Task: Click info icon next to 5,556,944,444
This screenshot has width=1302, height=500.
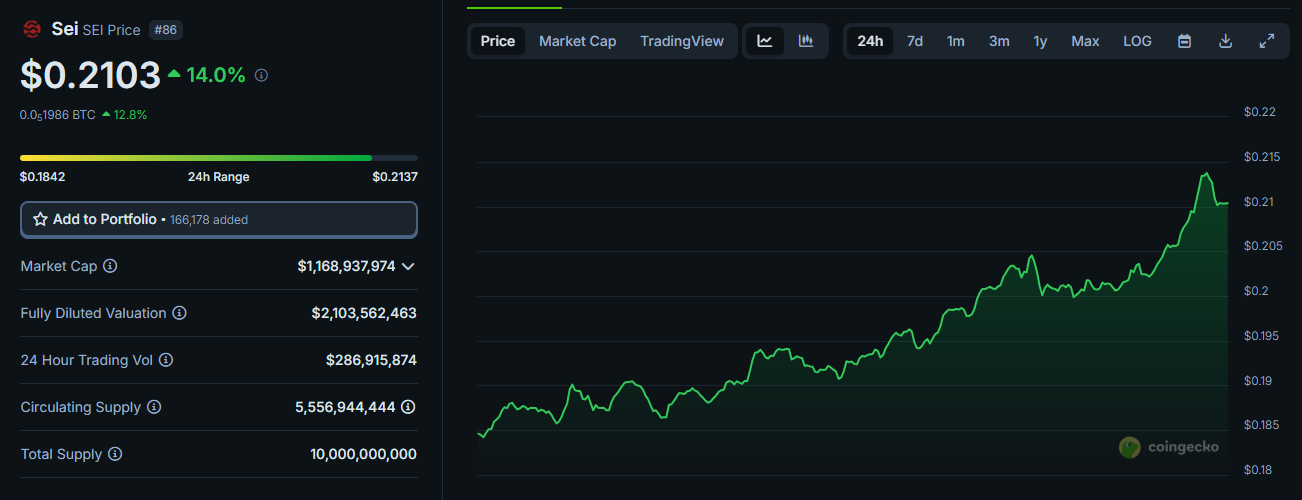Action: pyautogui.click(x=408, y=407)
